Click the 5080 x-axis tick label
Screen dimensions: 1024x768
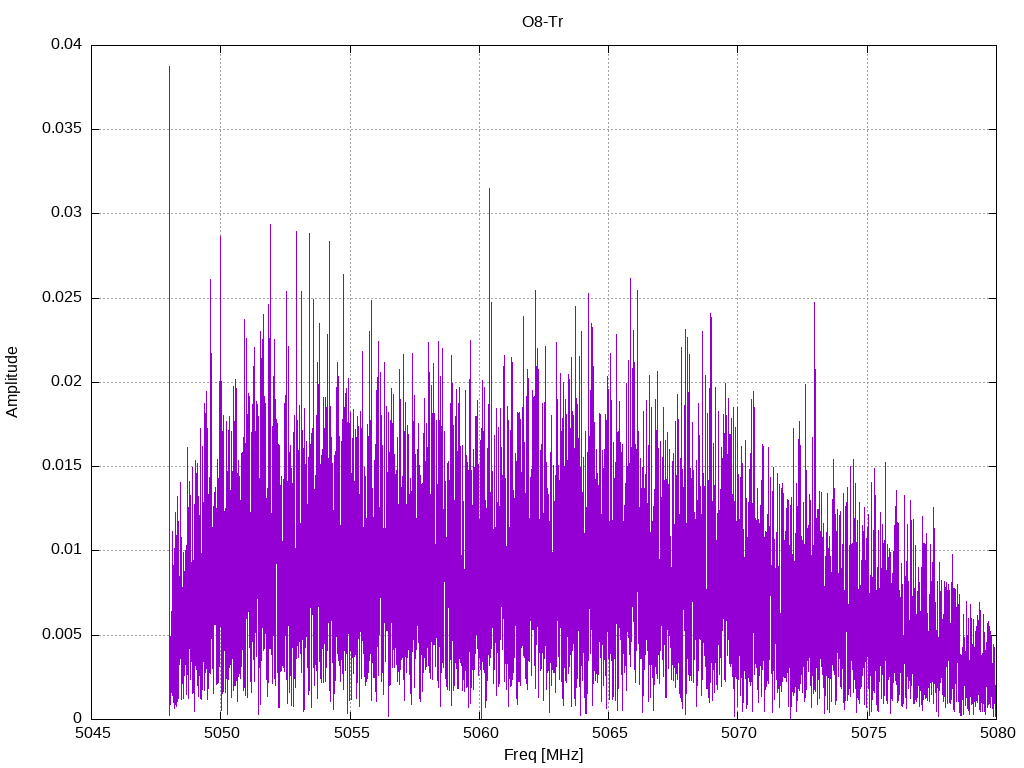coord(997,733)
